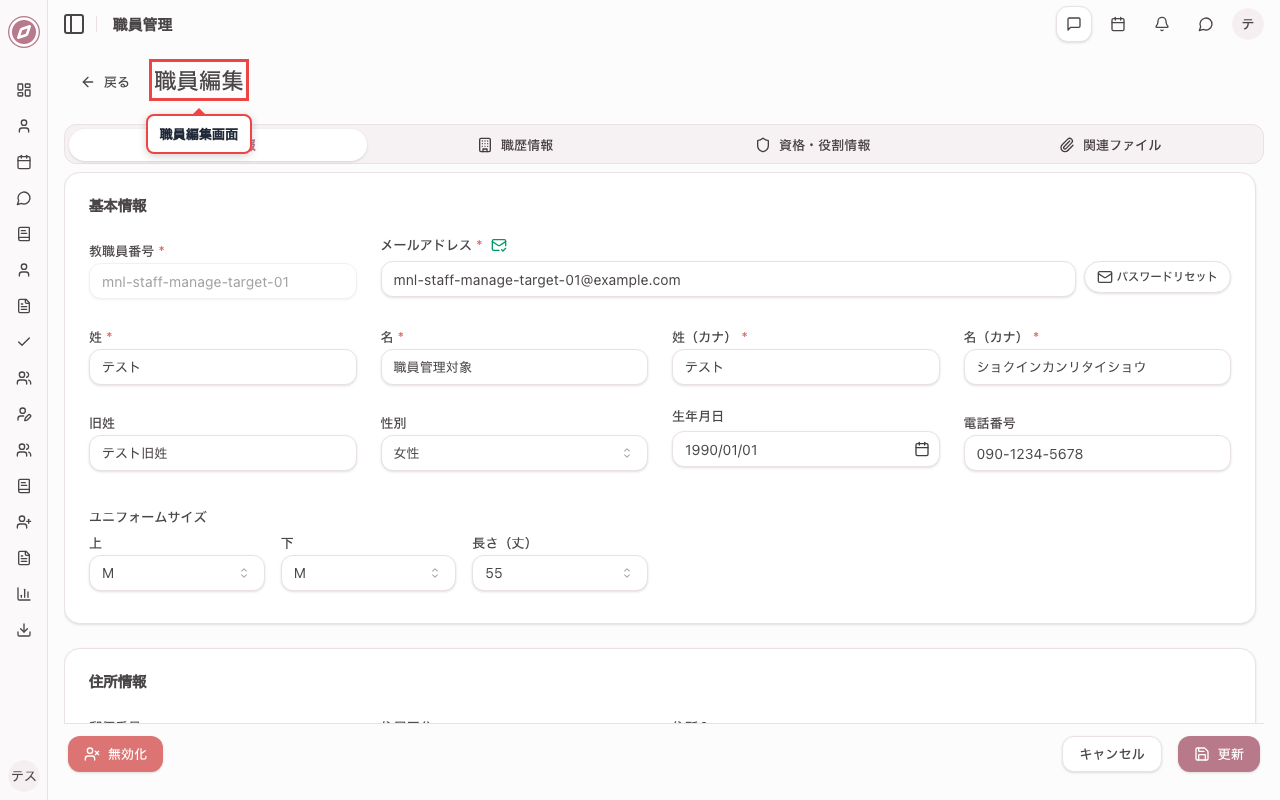Open the download icon in sidebar
The width and height of the screenshot is (1280, 800).
24,630
